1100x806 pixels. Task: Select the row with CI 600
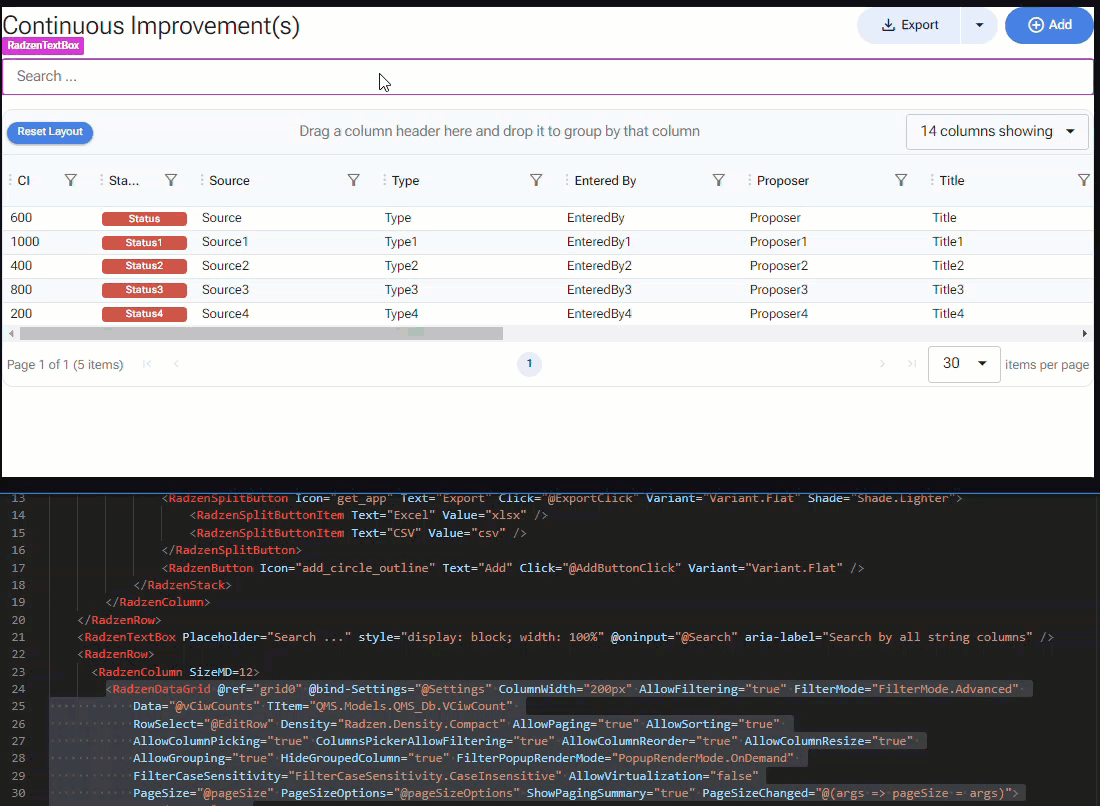click(x=548, y=218)
